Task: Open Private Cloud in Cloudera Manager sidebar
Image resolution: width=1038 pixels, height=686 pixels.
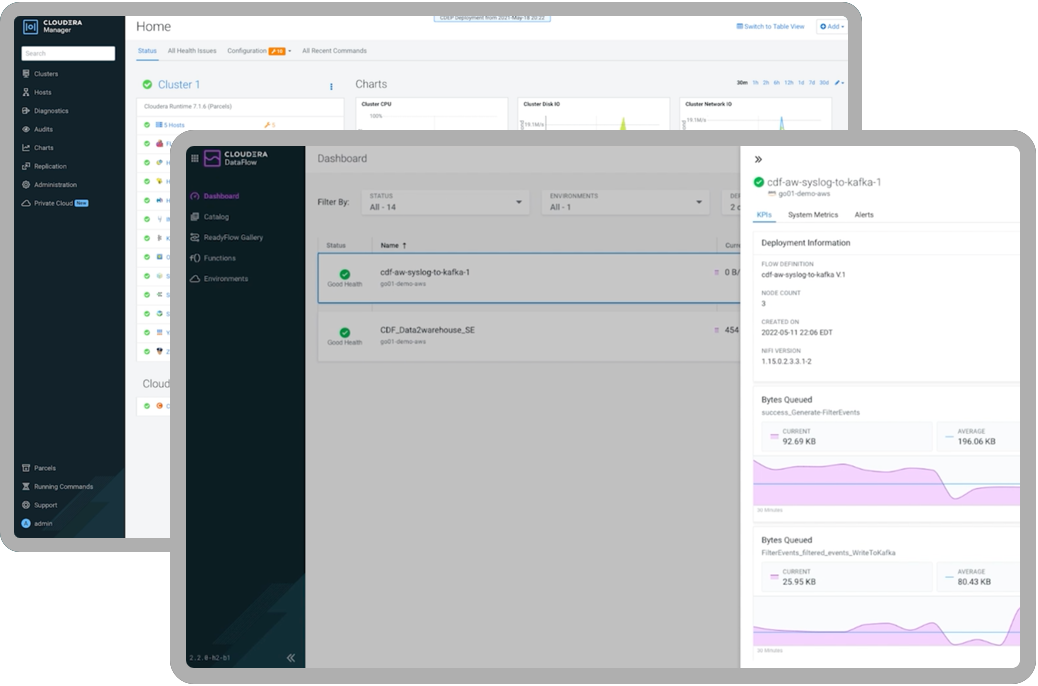Action: click(x=54, y=203)
